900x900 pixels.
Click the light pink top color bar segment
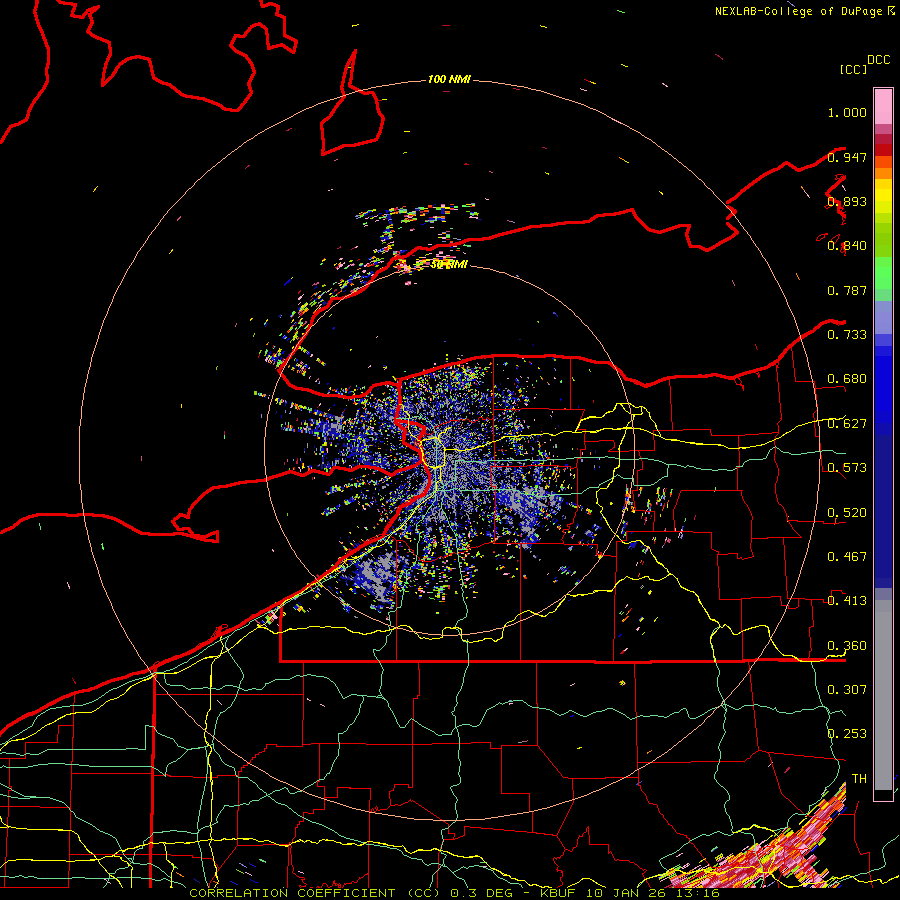tap(883, 106)
